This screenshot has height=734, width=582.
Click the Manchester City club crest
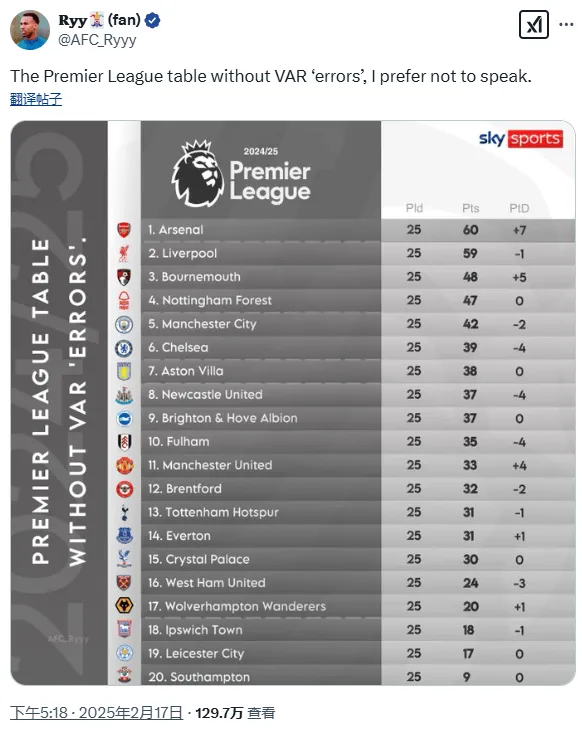pyautogui.click(x=124, y=324)
